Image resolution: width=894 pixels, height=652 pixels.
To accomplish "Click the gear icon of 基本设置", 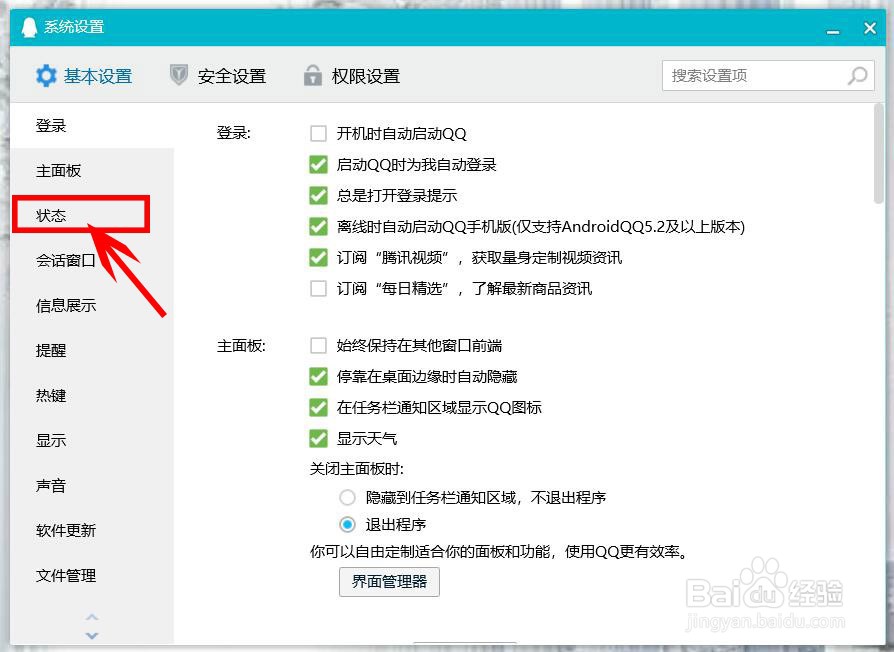I will [46, 76].
